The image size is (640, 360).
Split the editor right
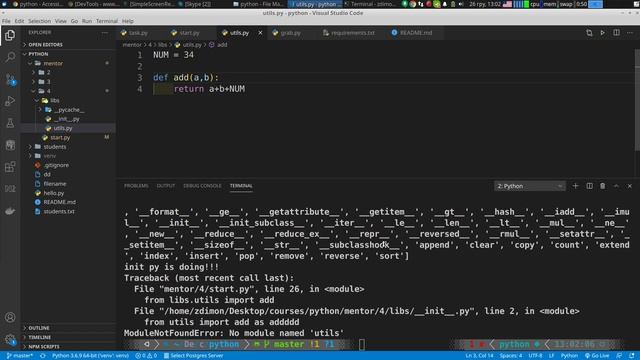coord(616,33)
